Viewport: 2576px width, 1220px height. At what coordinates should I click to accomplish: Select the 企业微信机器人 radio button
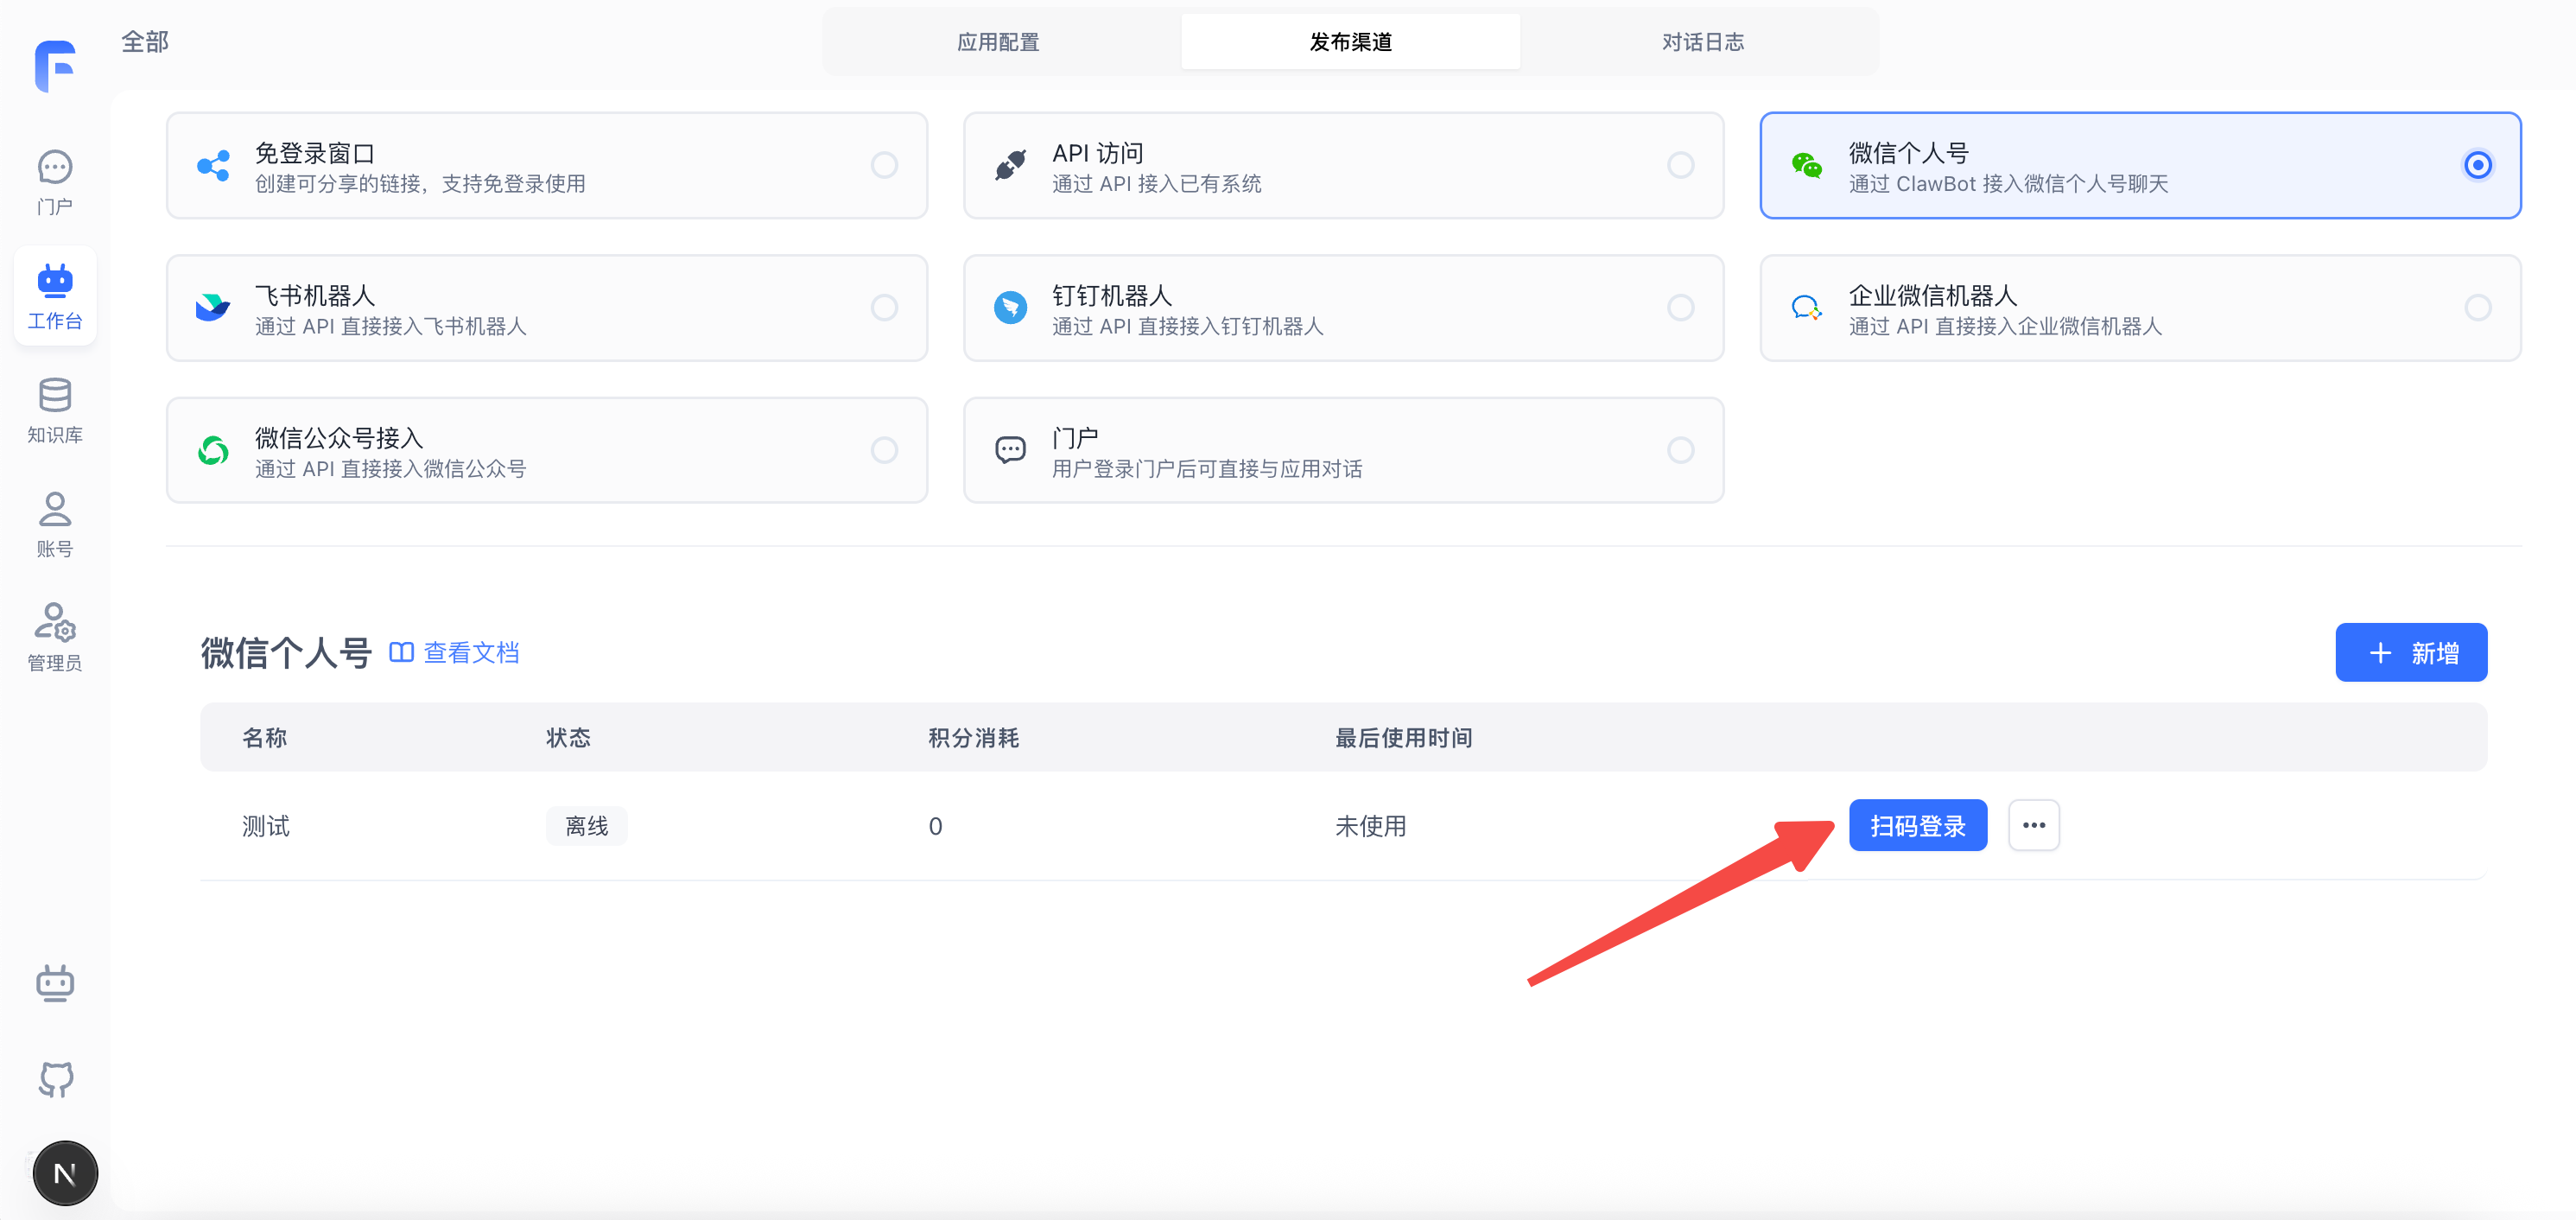(x=2477, y=307)
